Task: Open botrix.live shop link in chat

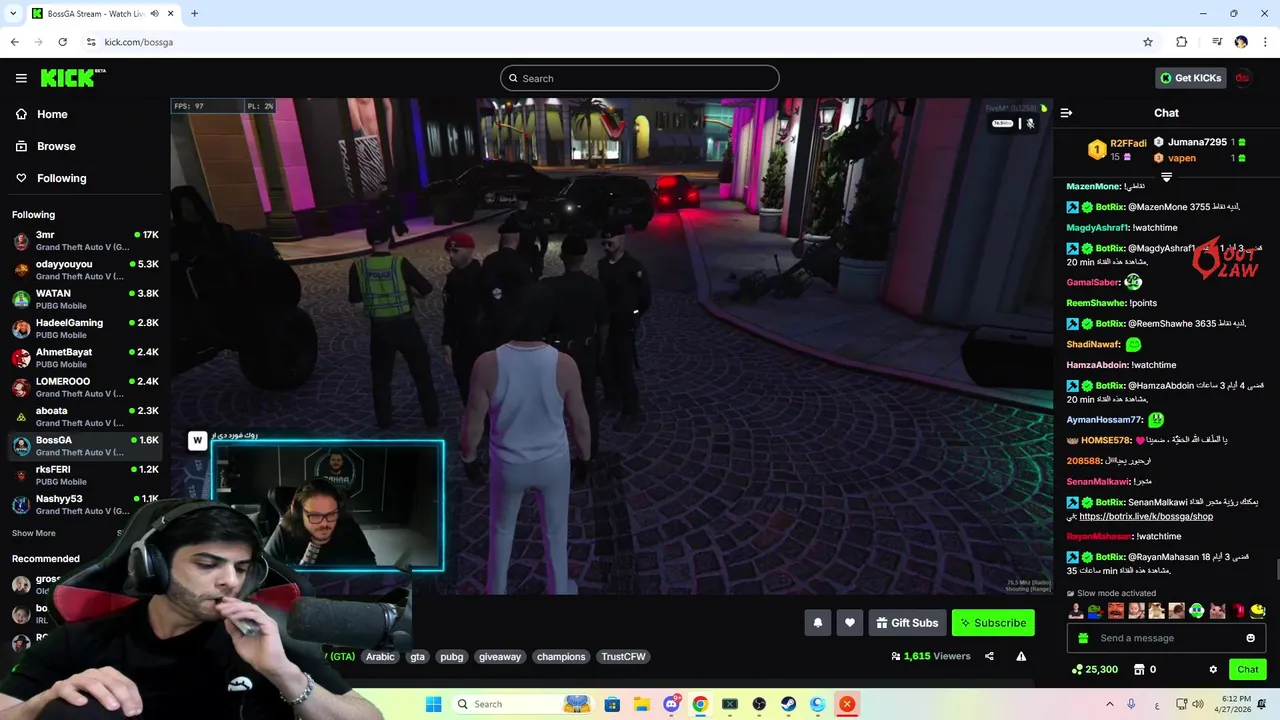Action: pyautogui.click(x=1146, y=517)
